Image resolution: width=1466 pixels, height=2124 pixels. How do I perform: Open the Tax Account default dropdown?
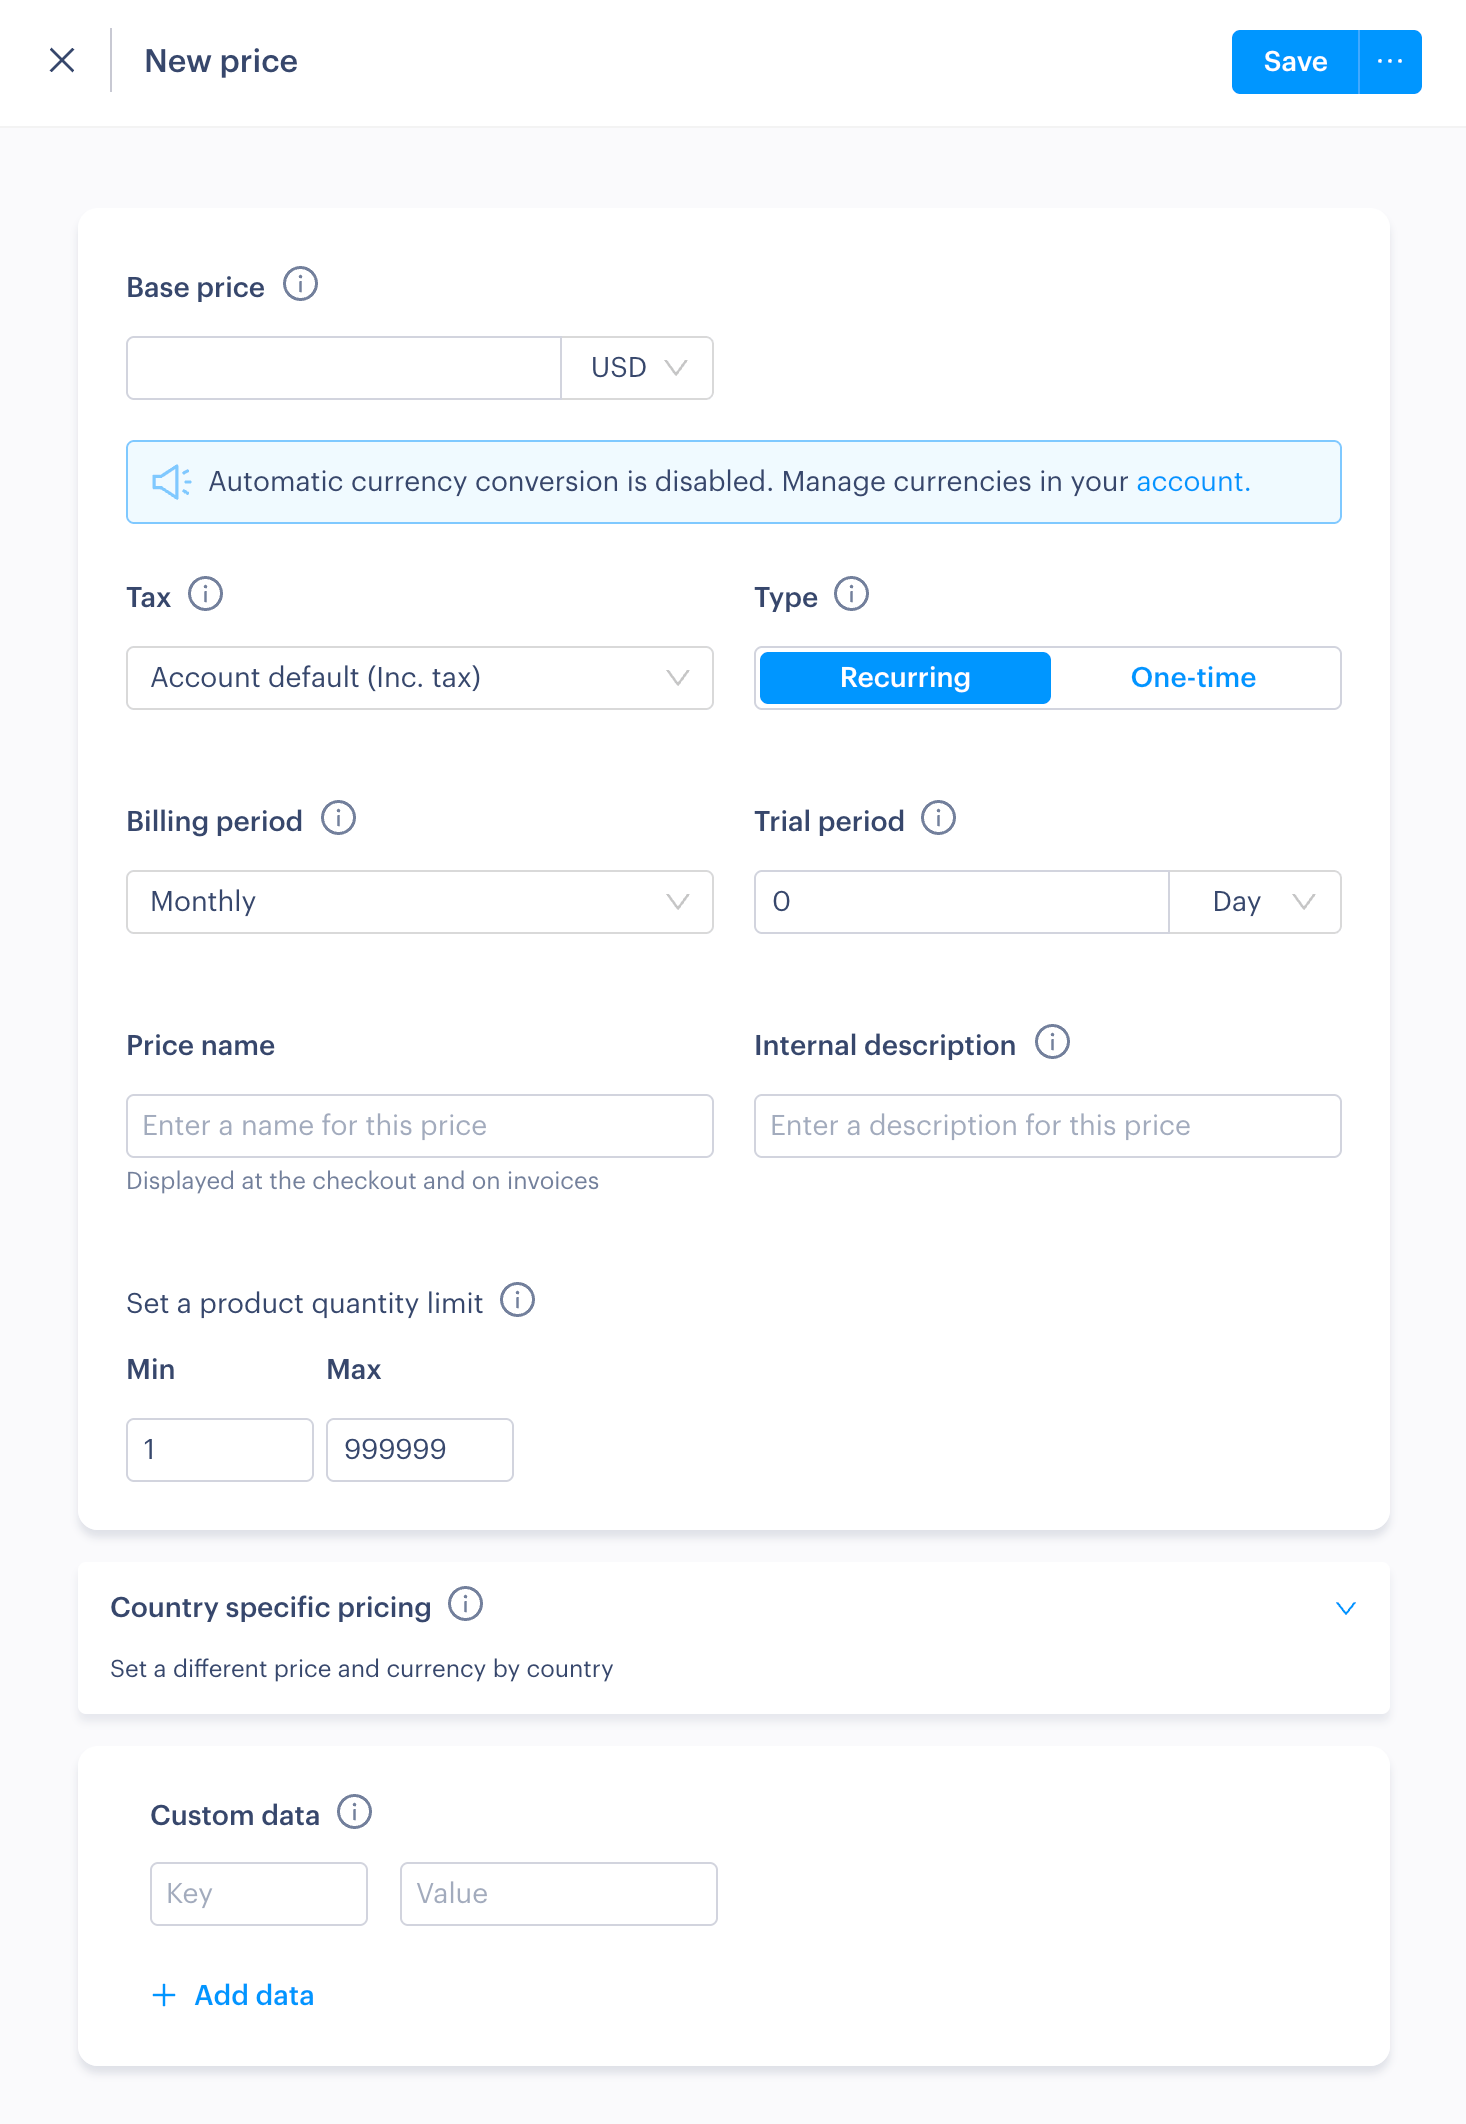[420, 678]
